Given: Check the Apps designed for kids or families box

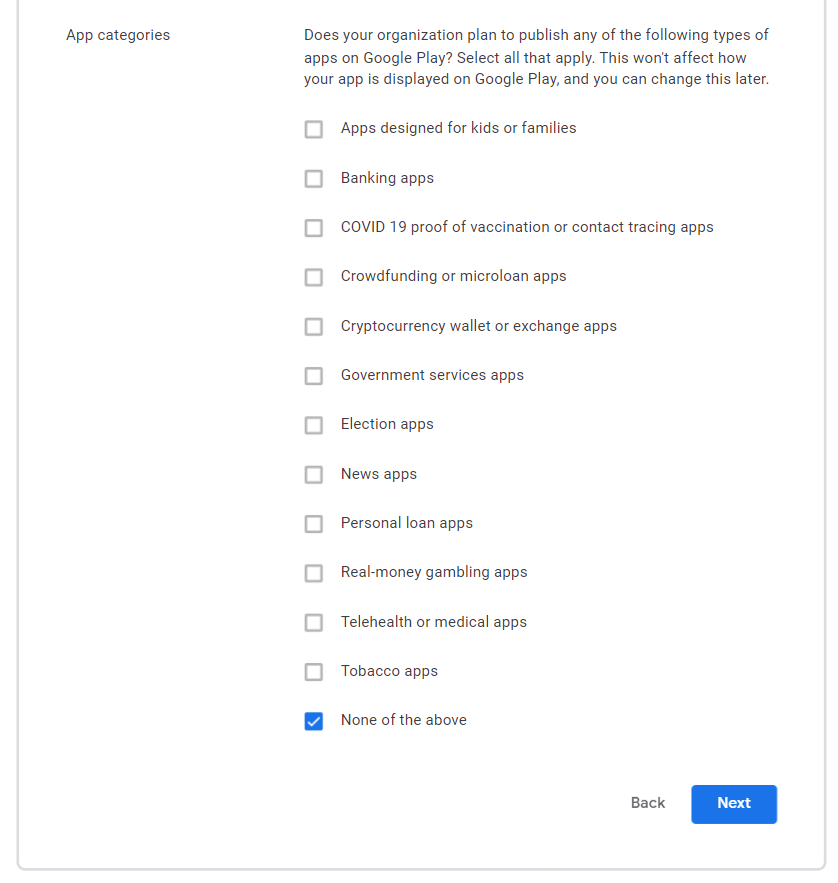Looking at the screenshot, I should 314,129.
